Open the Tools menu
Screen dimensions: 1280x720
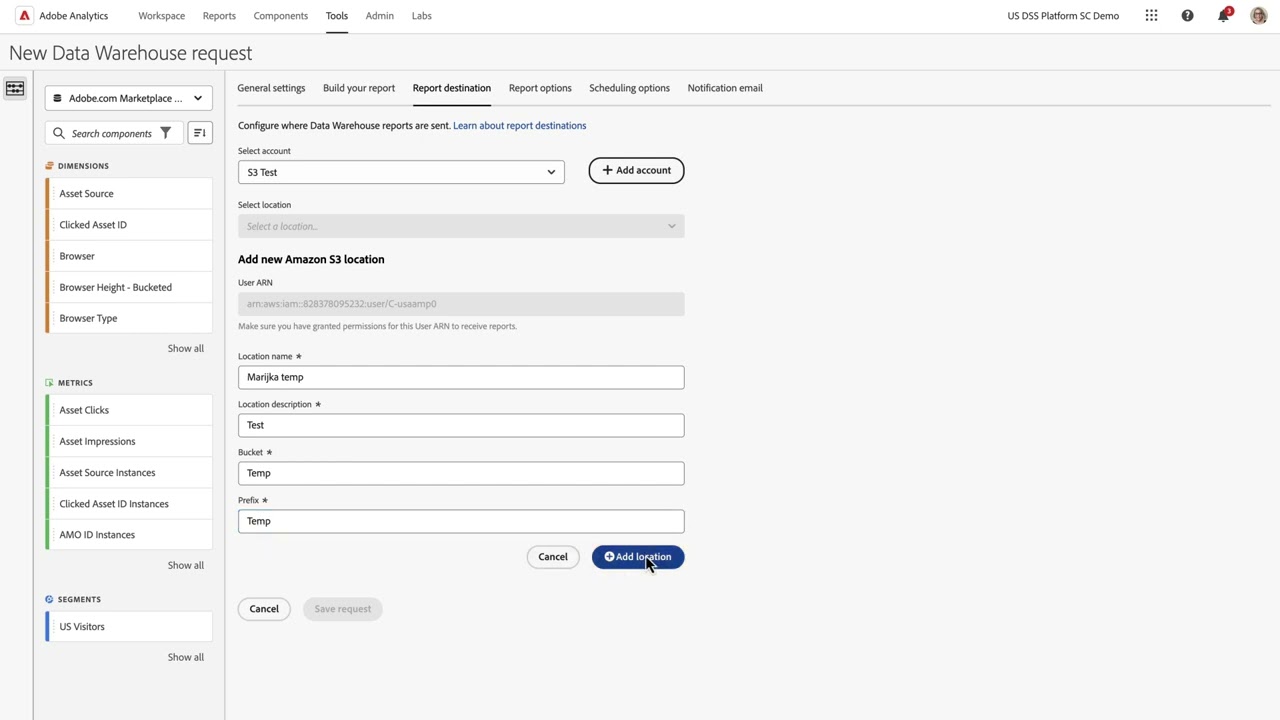[337, 16]
